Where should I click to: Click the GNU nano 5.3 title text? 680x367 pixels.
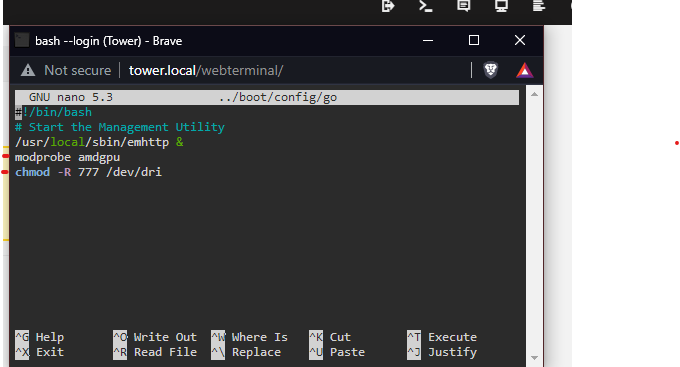click(x=71, y=97)
